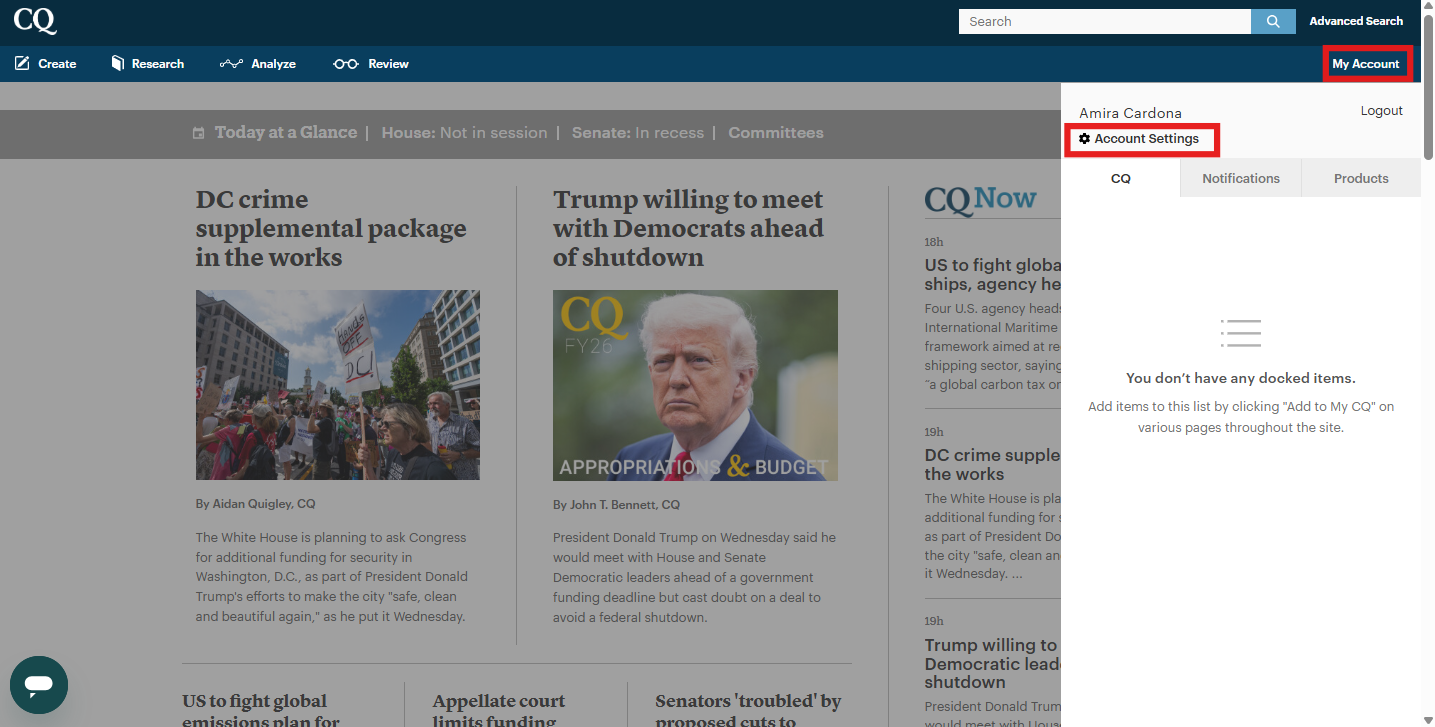Click the 18h timestamp in CQ Now
Screen dimensions: 1435x727
click(934, 242)
